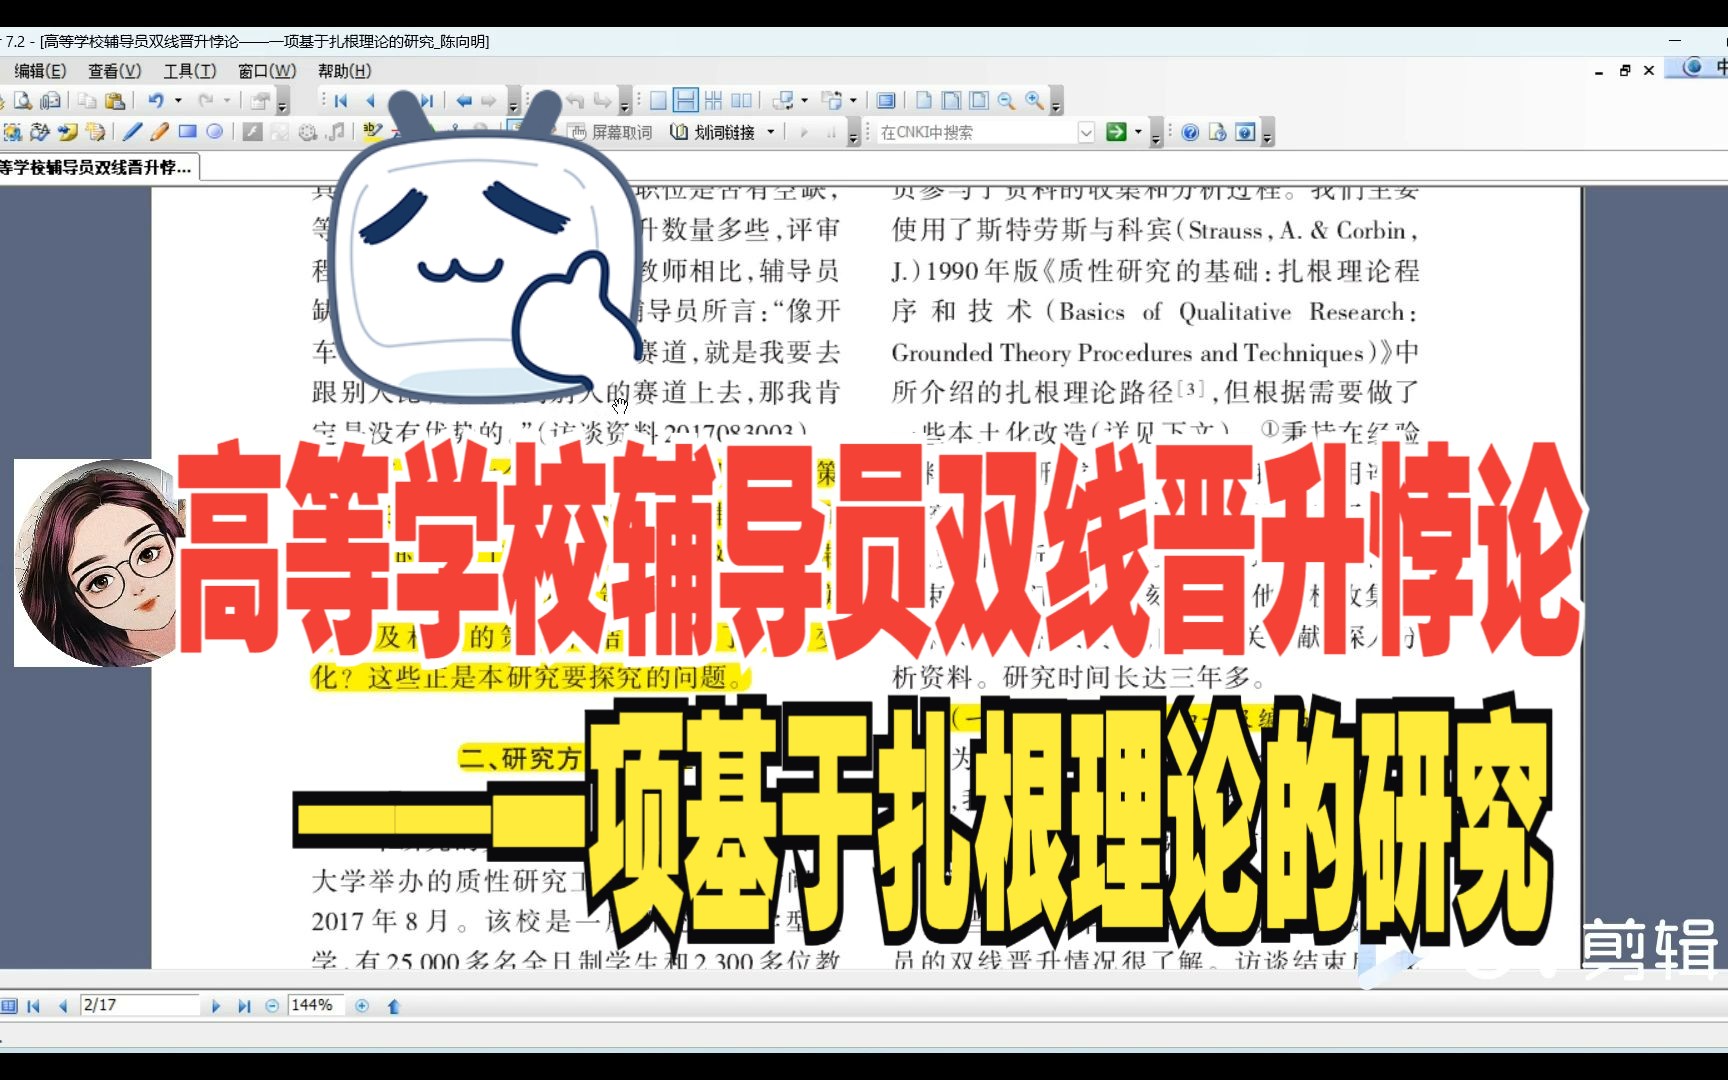Open the 划词链接 dropdown arrow
The image size is (1728, 1080).
point(770,131)
